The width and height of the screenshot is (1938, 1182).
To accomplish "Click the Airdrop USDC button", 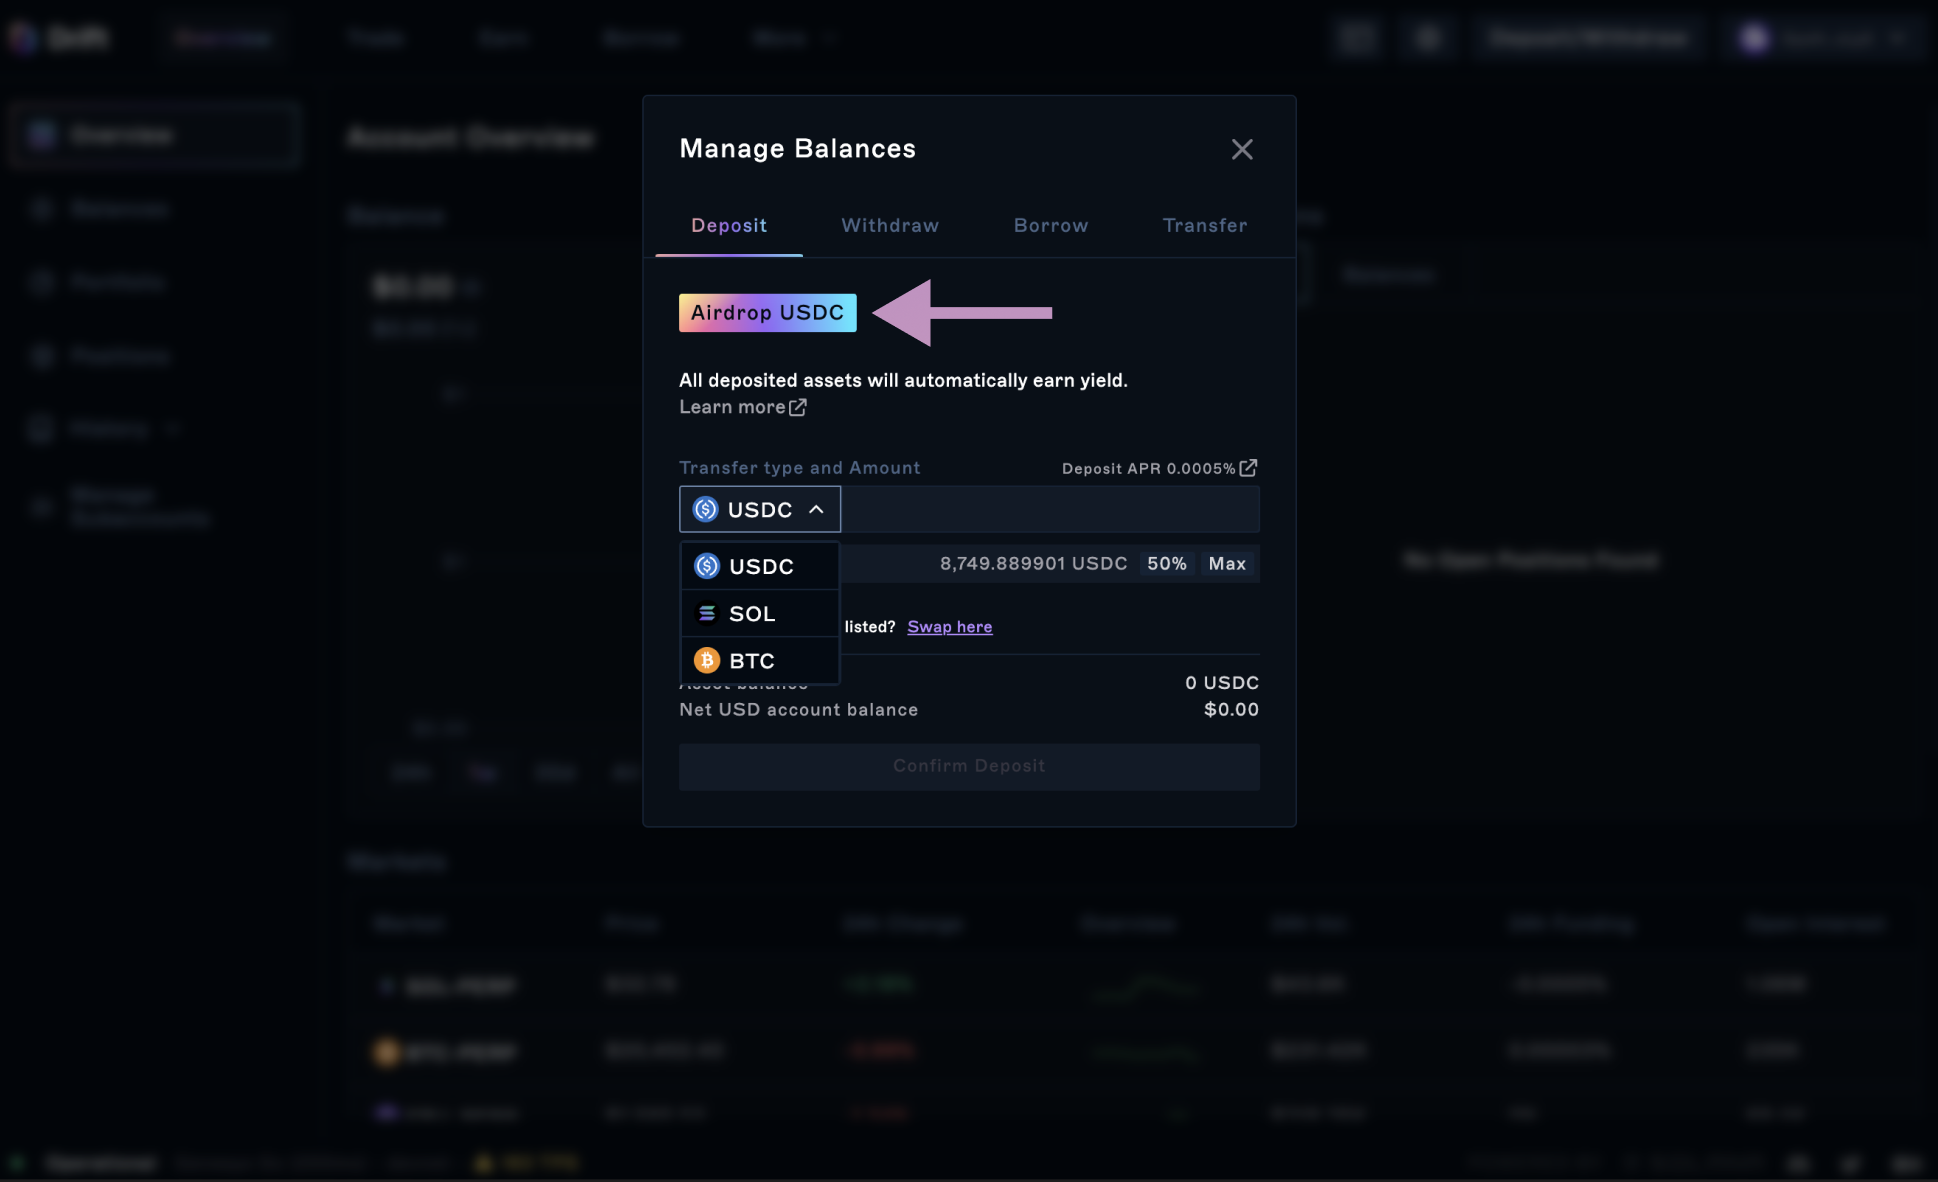I will pyautogui.click(x=767, y=313).
